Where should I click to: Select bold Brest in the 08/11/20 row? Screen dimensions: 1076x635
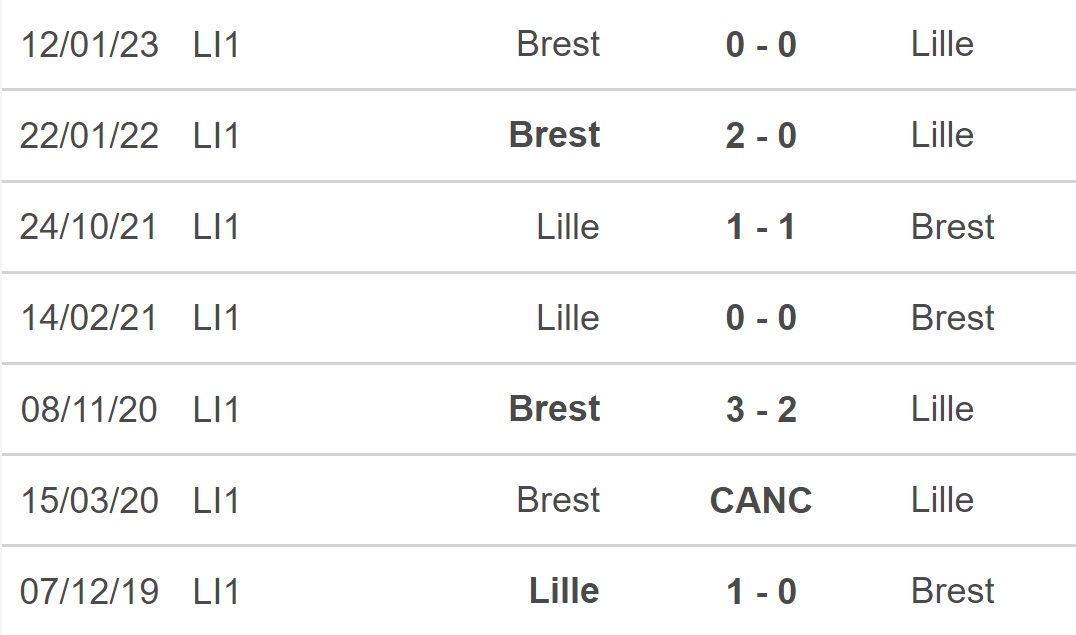point(554,408)
